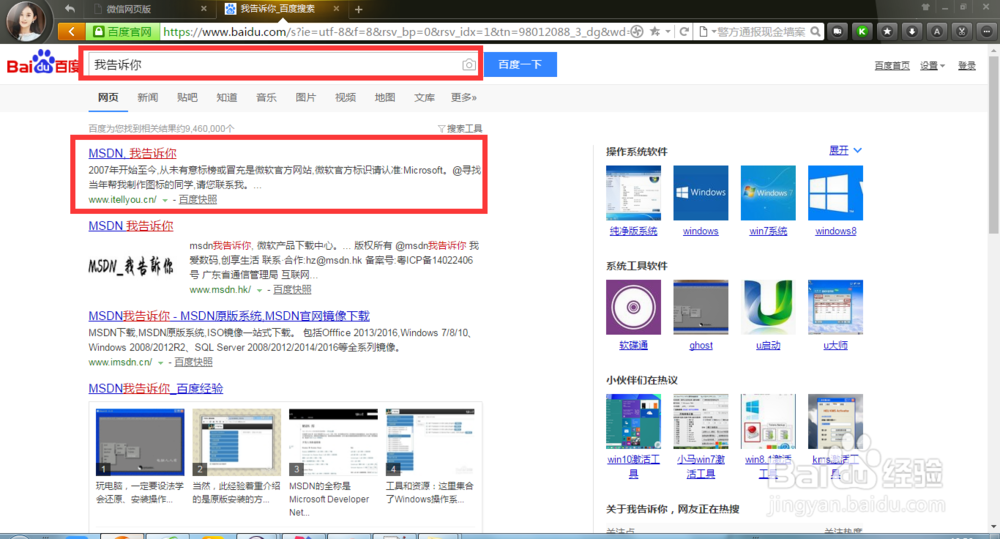Select the 文库 search category
The width and height of the screenshot is (1000, 539).
[x=424, y=97]
